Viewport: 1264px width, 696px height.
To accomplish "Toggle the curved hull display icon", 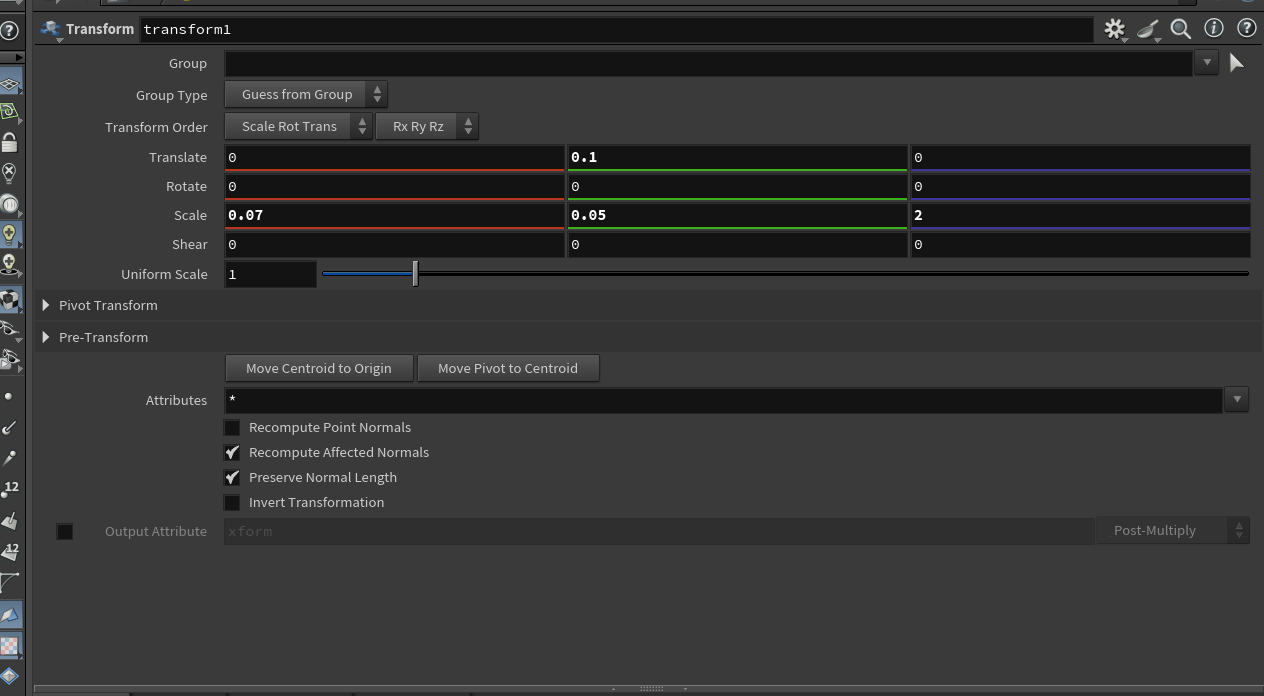I will [10, 582].
